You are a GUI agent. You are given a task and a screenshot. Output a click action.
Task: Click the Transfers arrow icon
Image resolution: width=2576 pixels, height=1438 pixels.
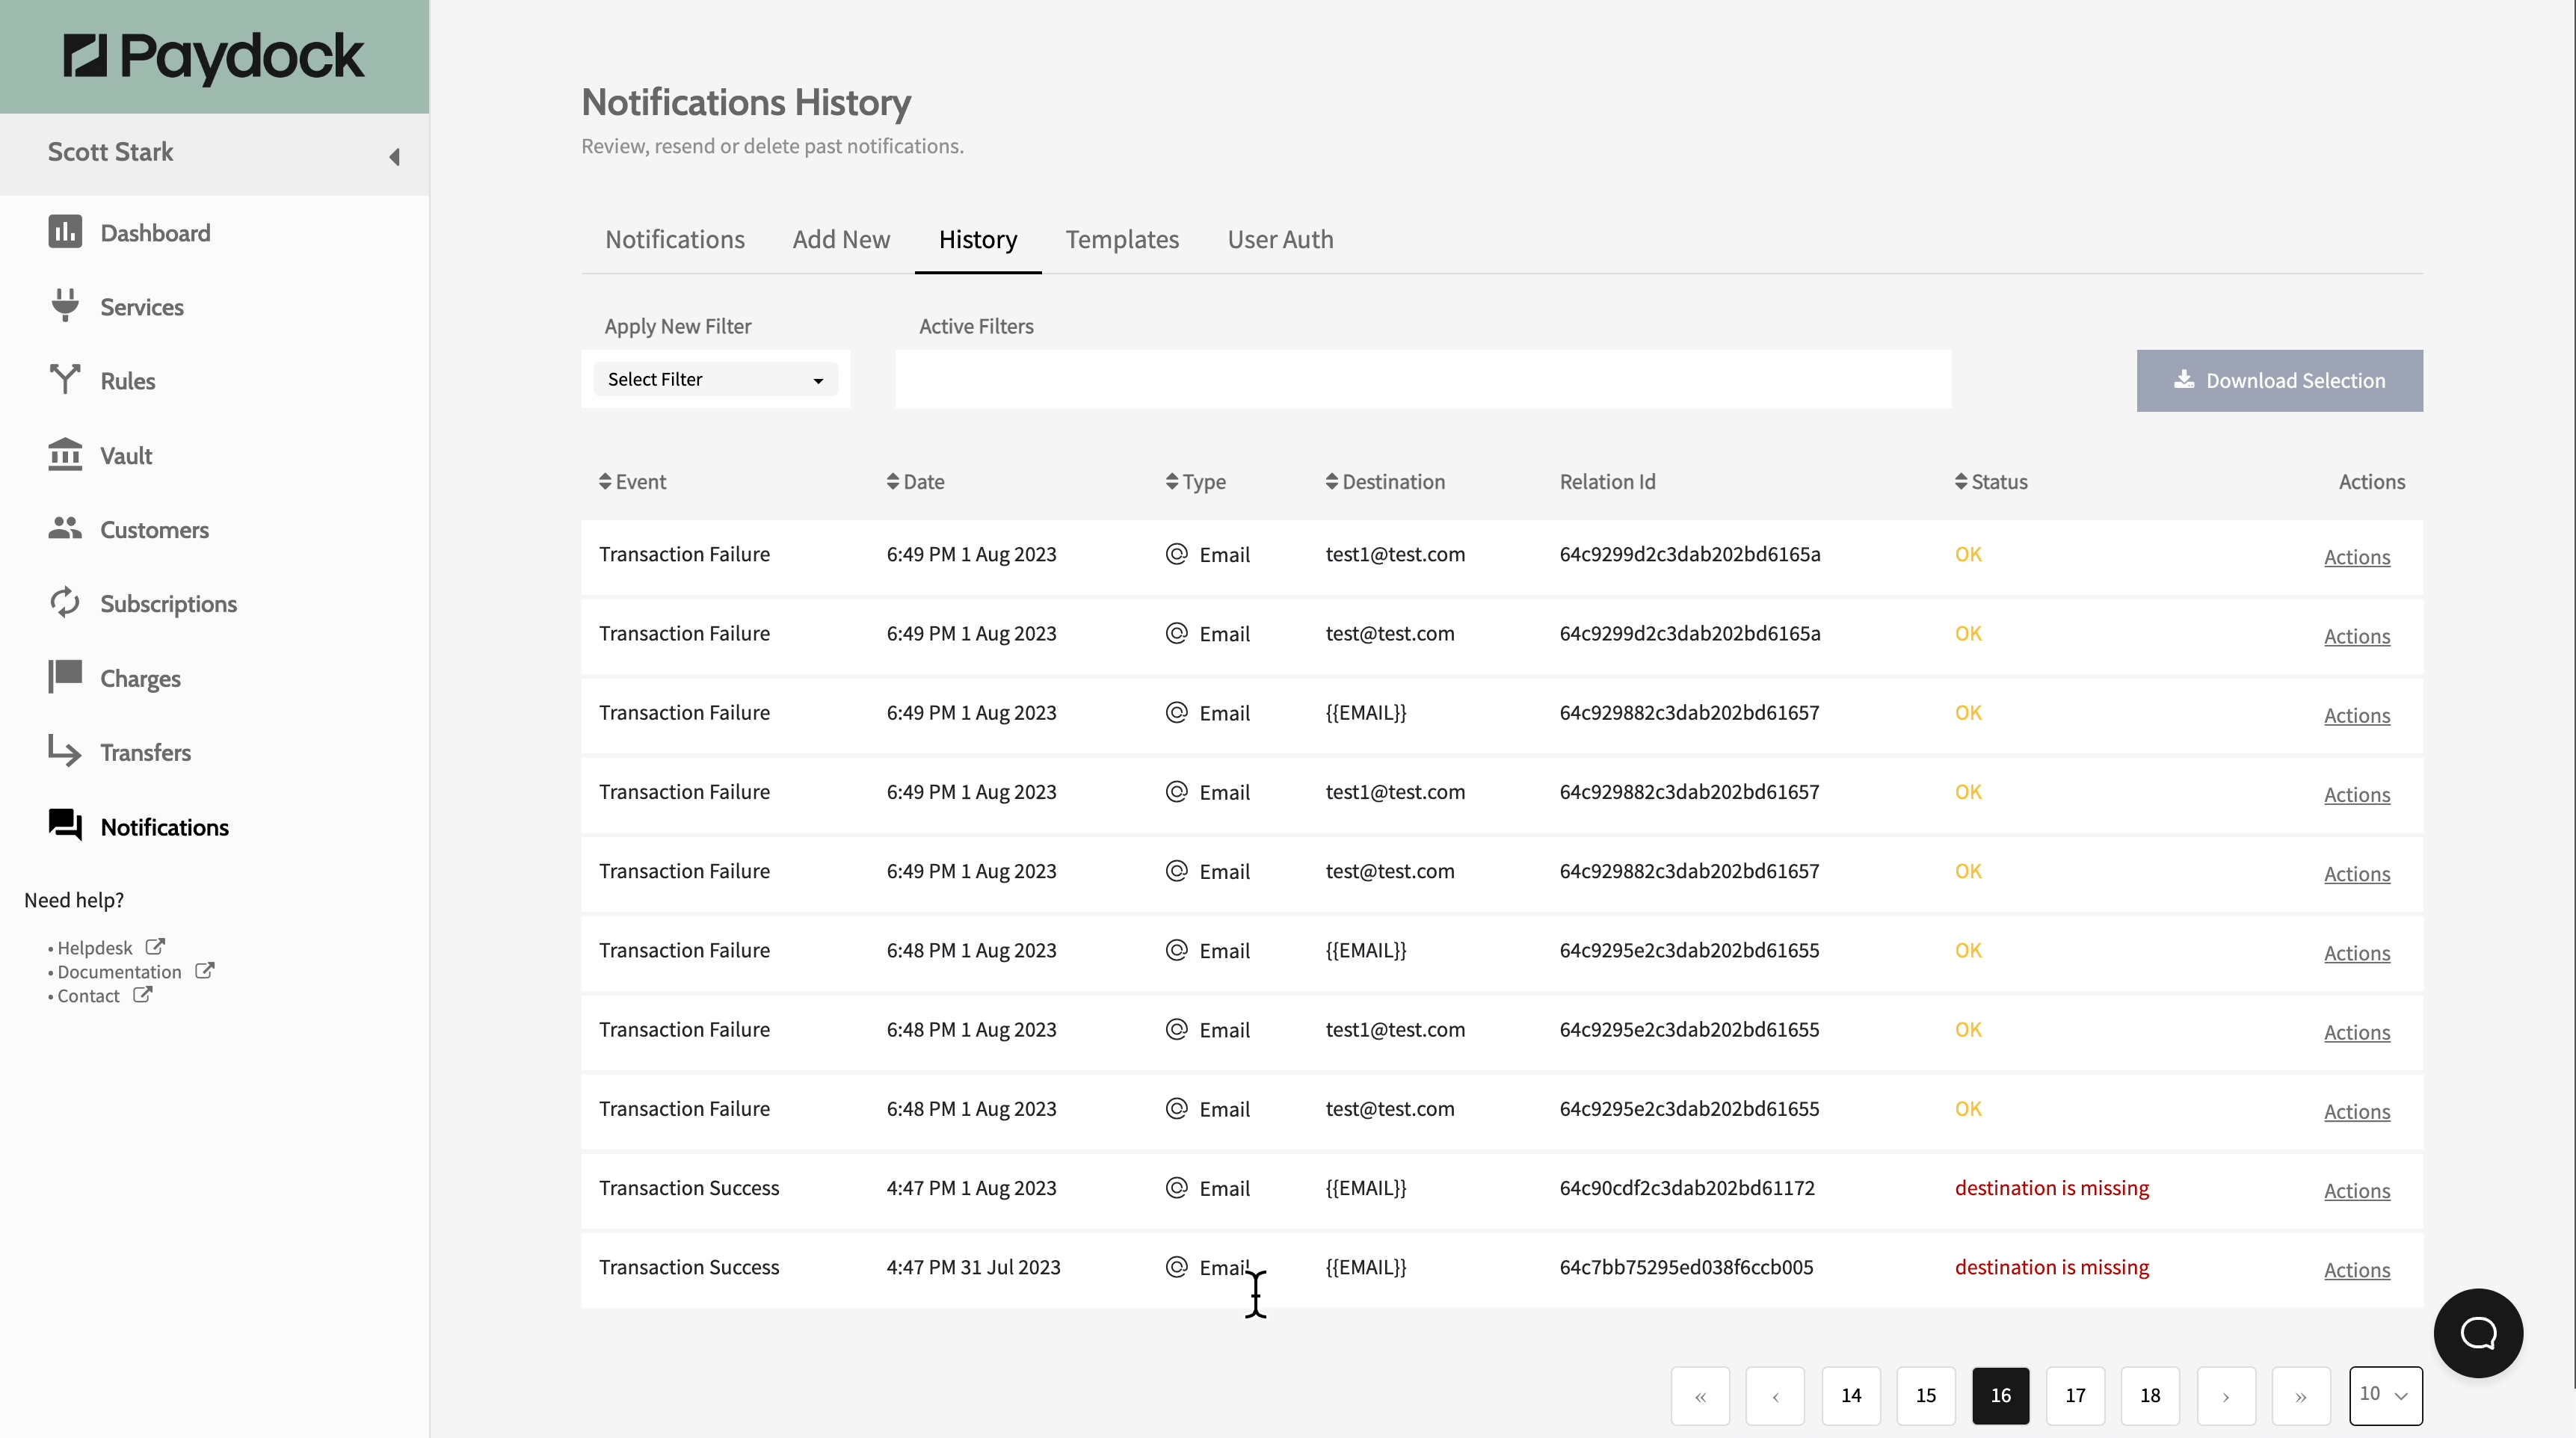[x=65, y=751]
